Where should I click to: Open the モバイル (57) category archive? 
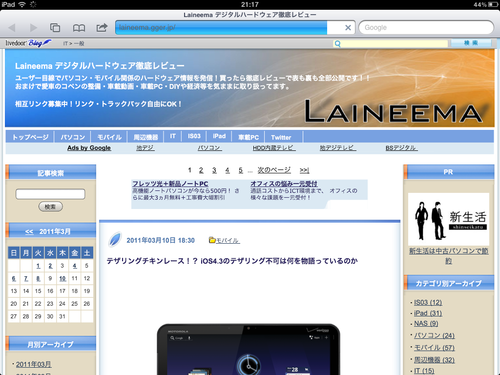point(434,348)
